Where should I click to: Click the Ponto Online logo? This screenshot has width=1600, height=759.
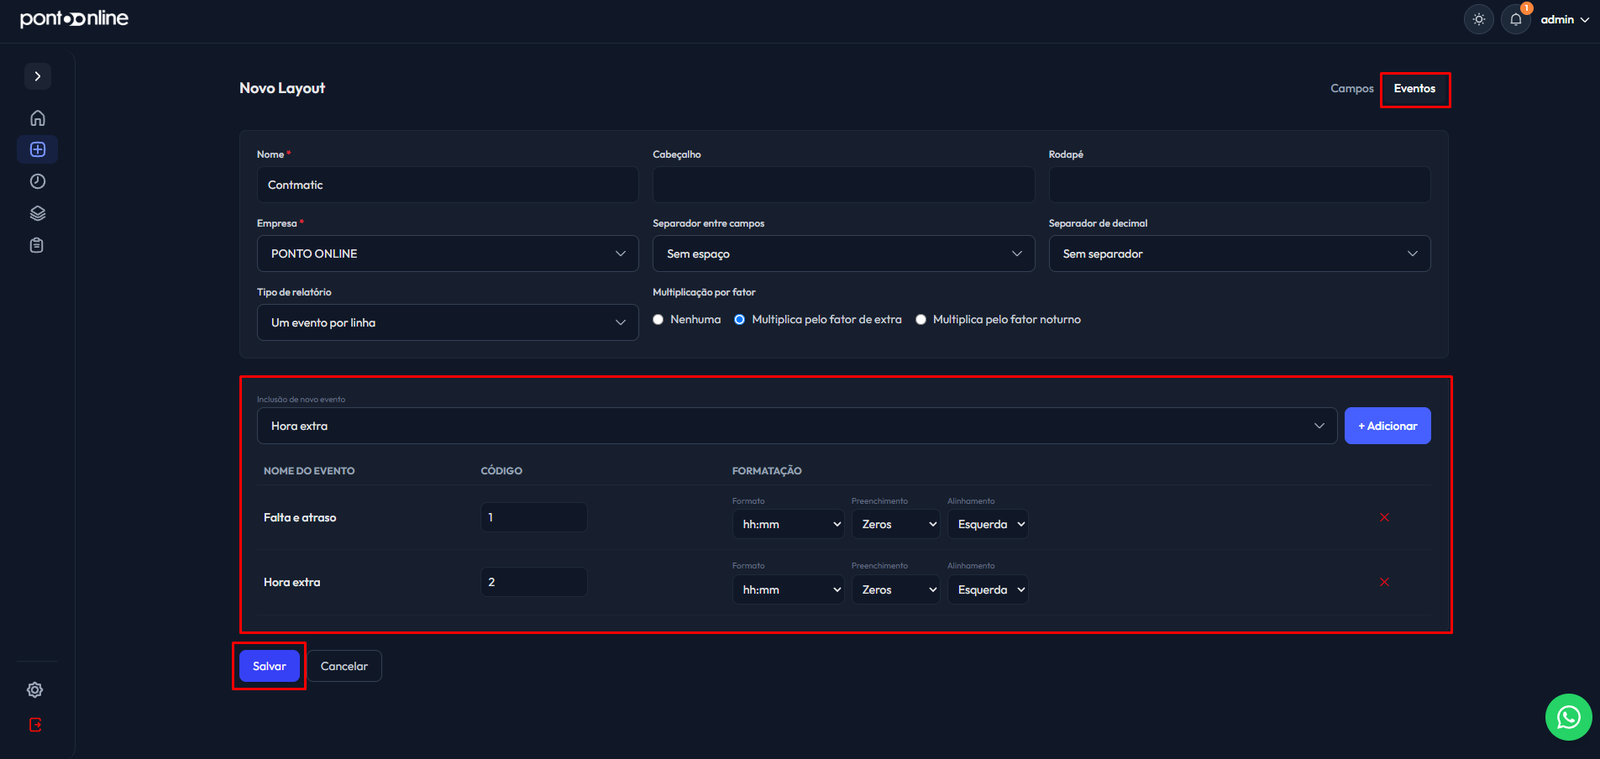click(x=74, y=19)
